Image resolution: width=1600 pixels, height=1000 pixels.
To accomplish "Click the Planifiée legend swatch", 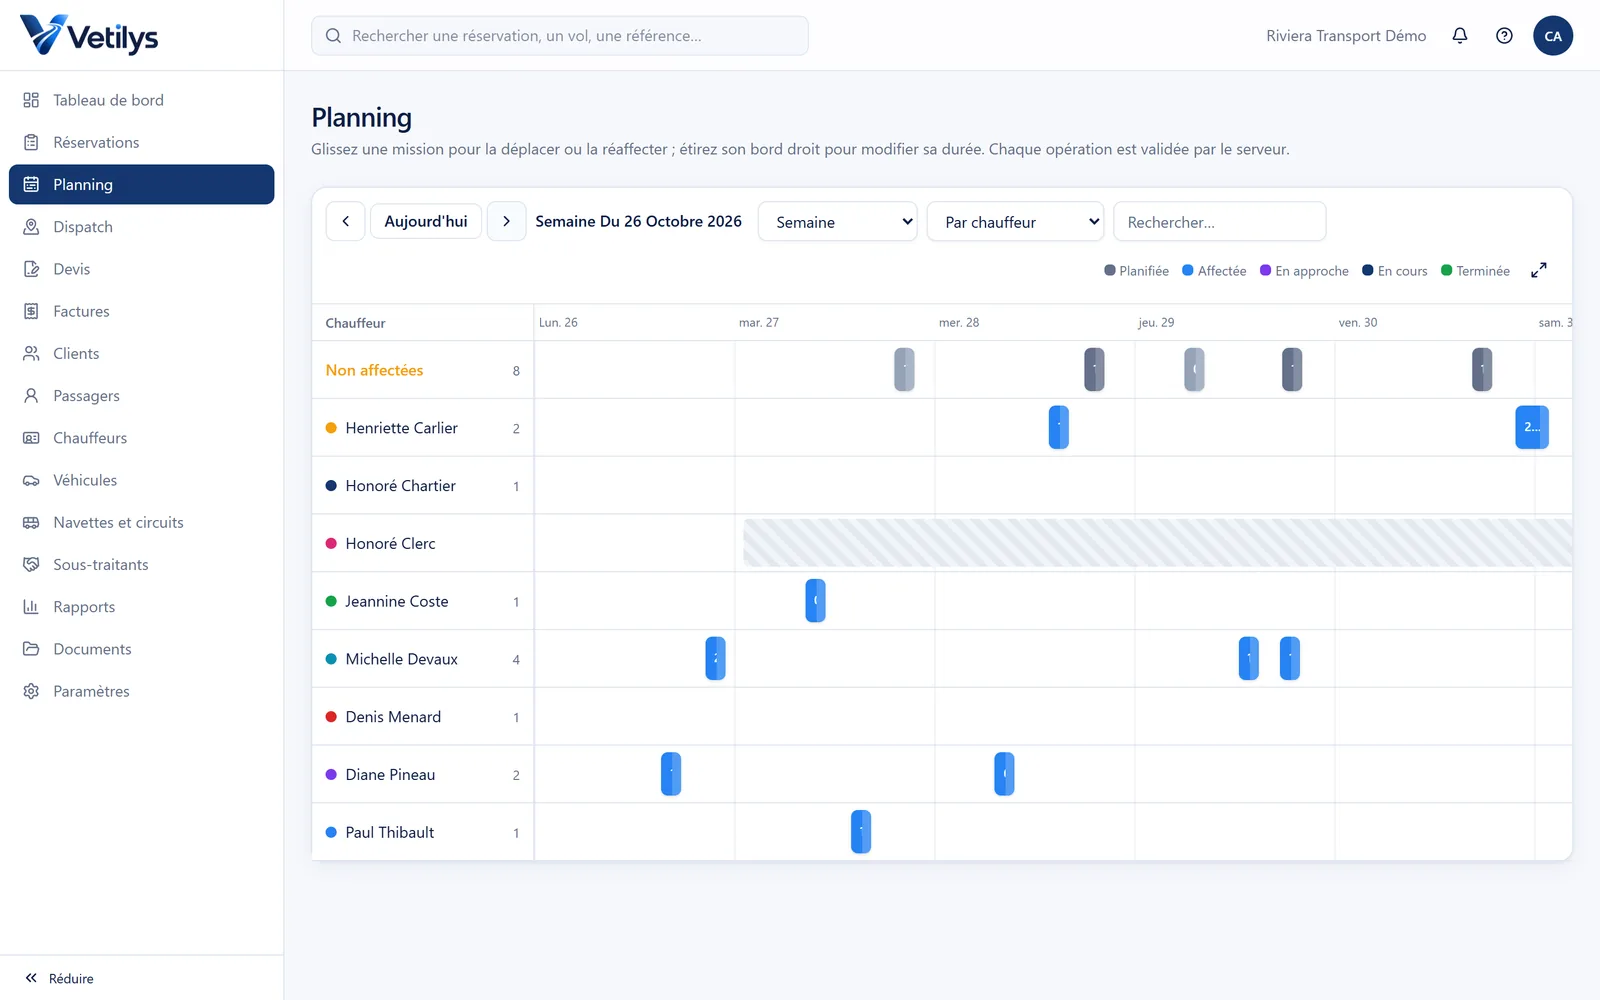I will coord(1110,270).
